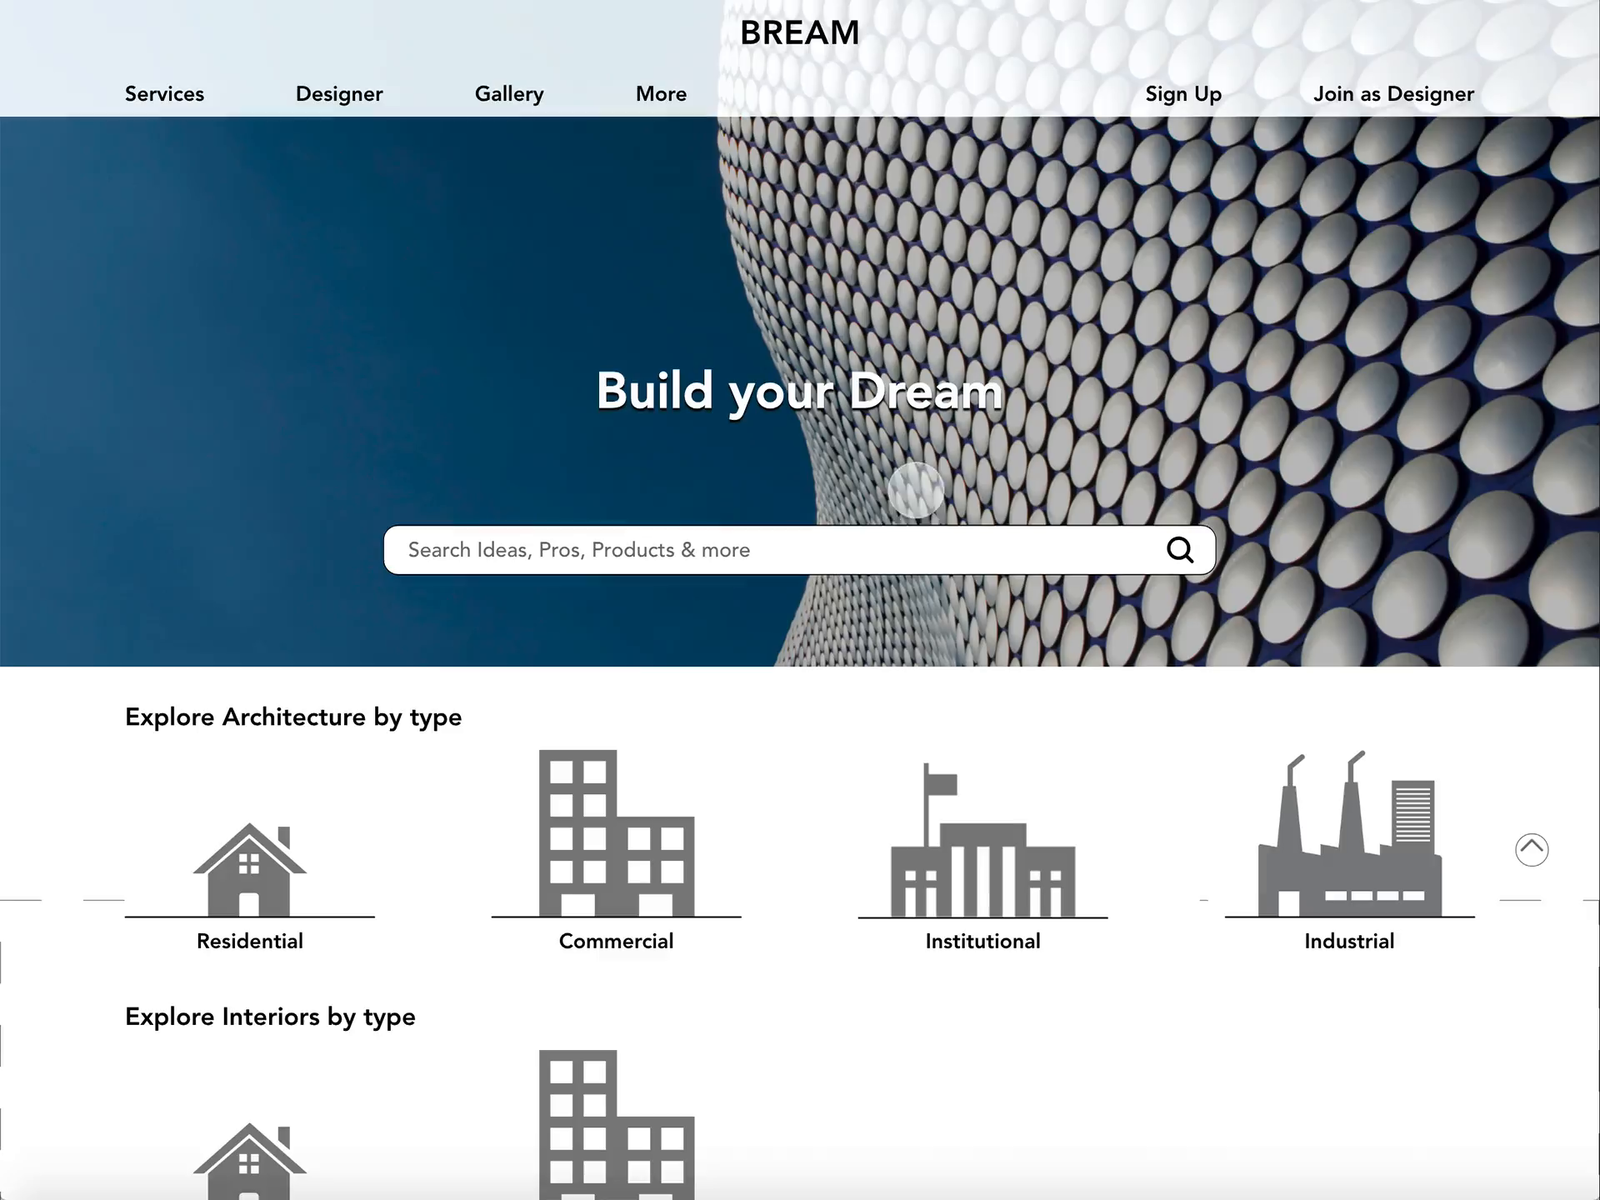Select the Designer navigation item
Image resolution: width=1600 pixels, height=1200 pixels.
point(338,93)
